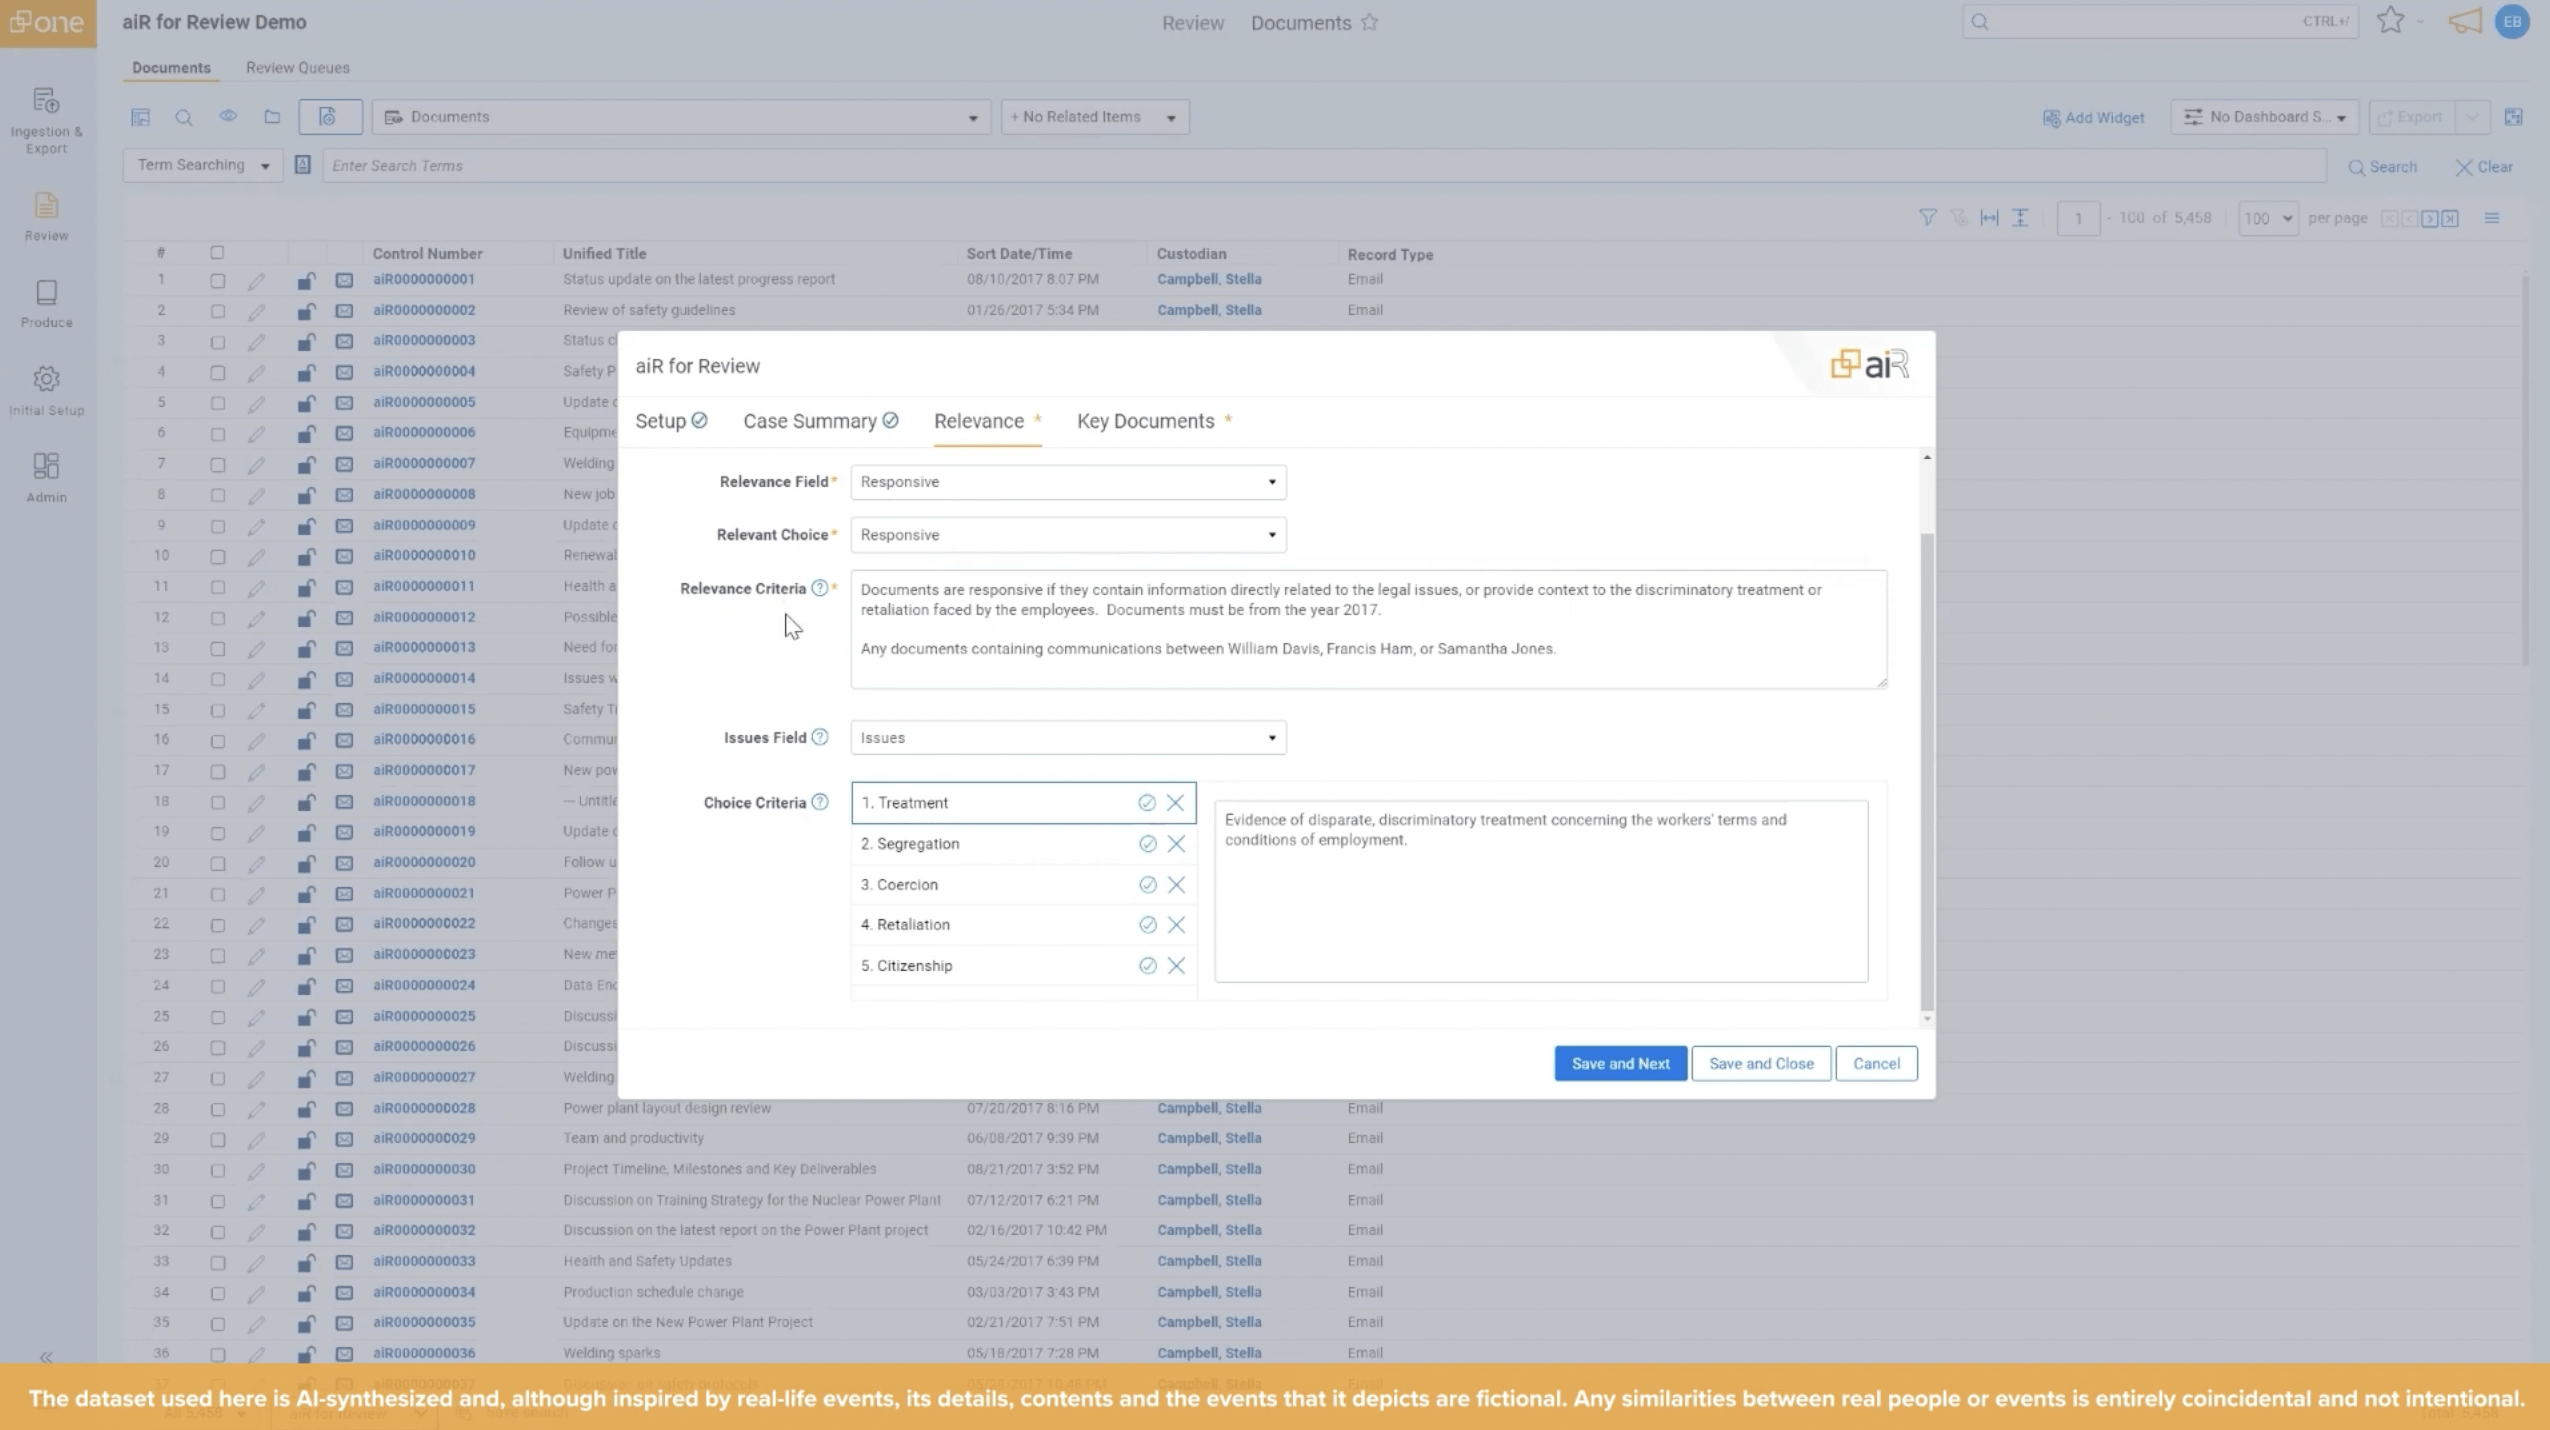Viewport: 2550px width, 1430px height.
Task: Click the filter funnel icon above list
Action: (1927, 218)
